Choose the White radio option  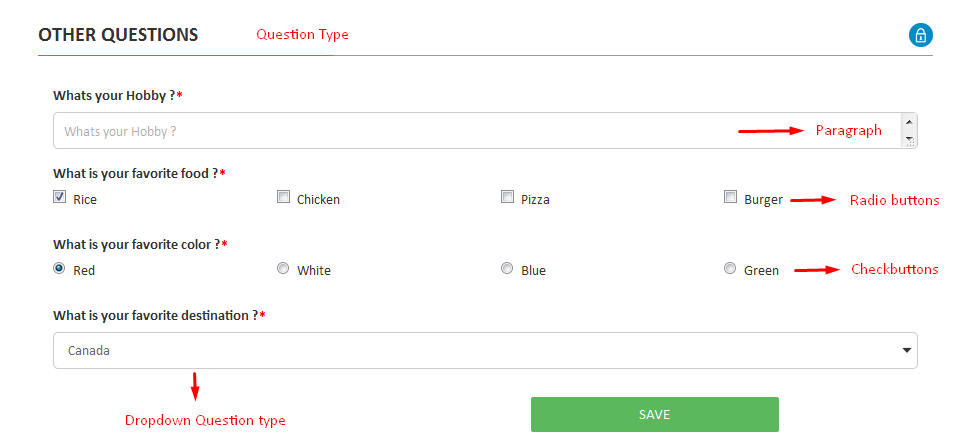(284, 269)
